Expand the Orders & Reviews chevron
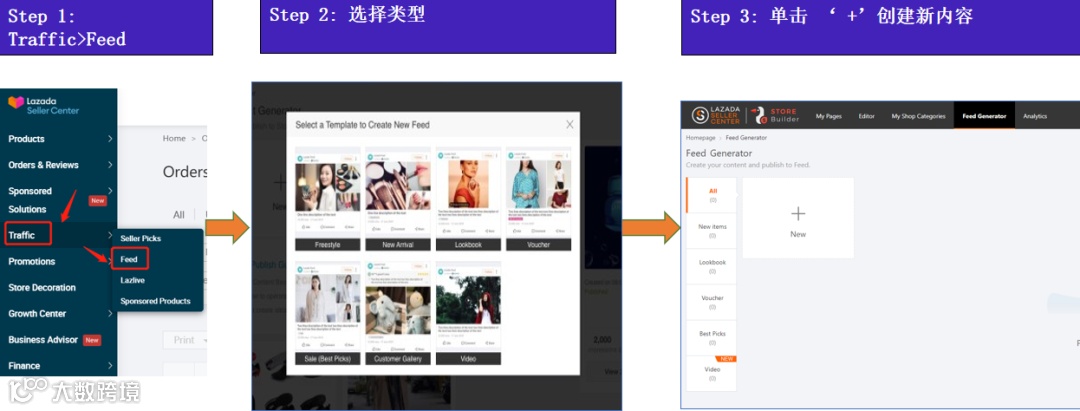1080x411 pixels. pos(110,165)
